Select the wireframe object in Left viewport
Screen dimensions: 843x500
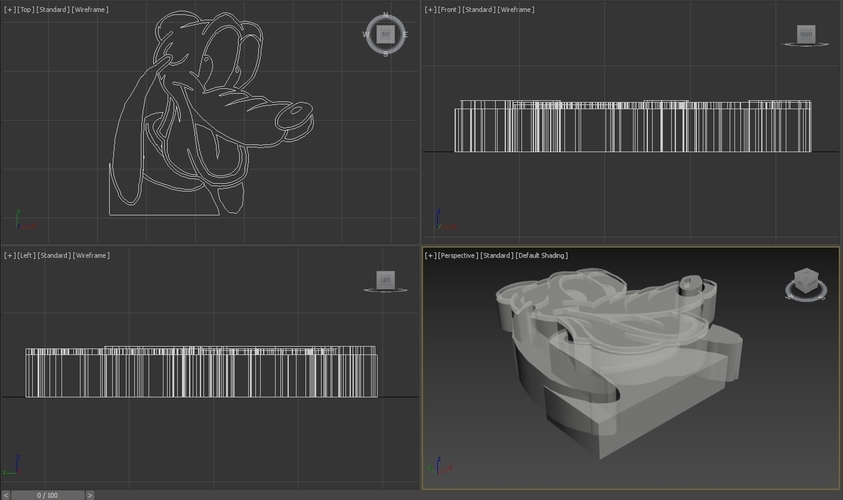click(201, 372)
